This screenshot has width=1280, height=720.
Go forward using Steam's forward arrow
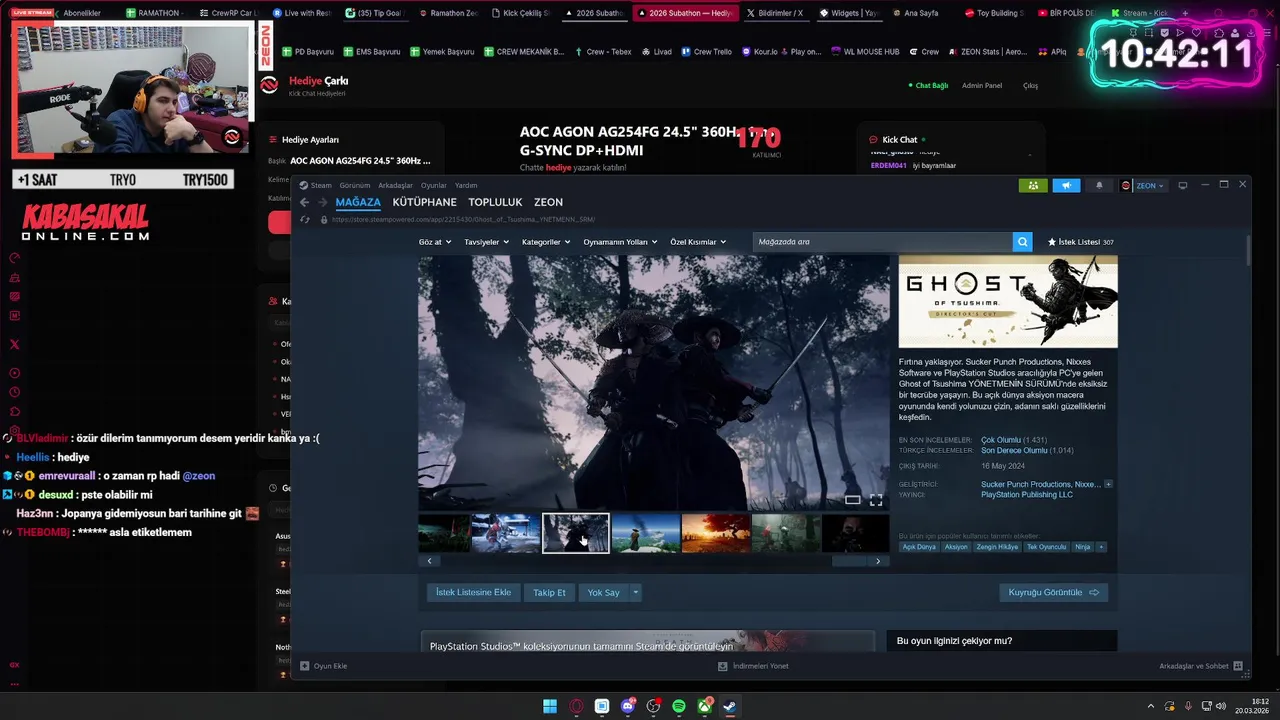click(322, 202)
